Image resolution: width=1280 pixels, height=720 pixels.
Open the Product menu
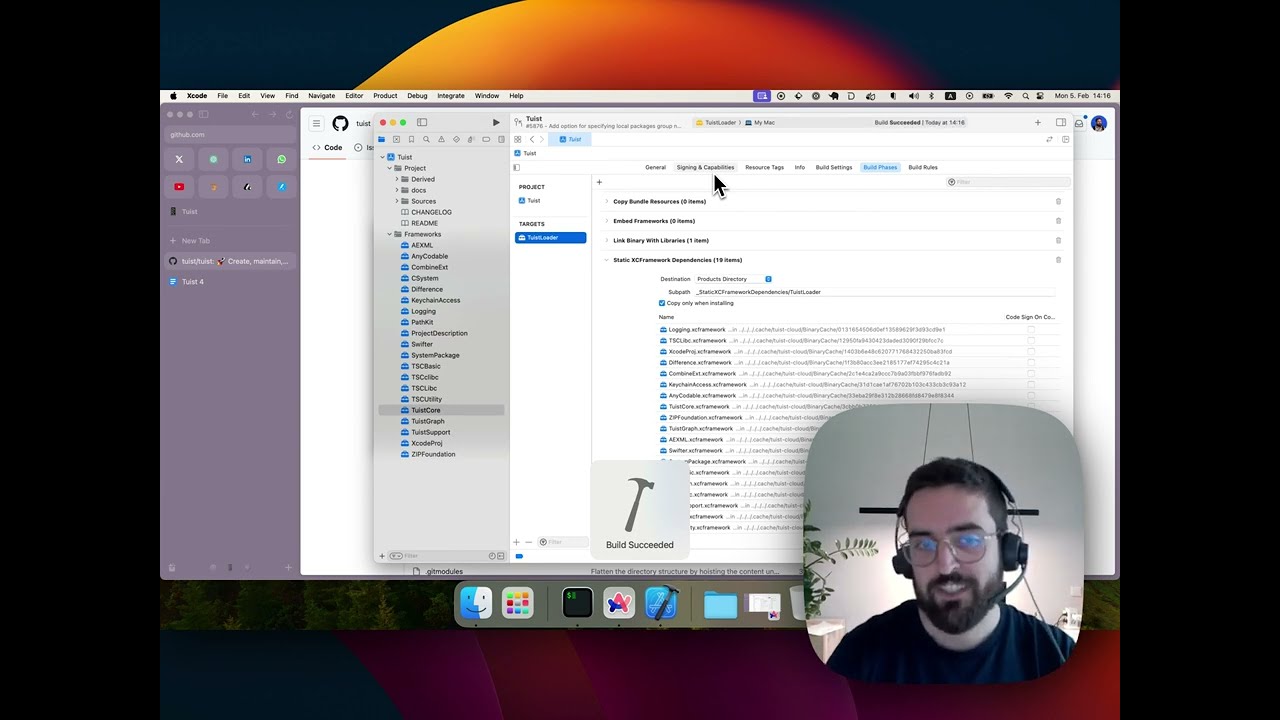pos(385,96)
